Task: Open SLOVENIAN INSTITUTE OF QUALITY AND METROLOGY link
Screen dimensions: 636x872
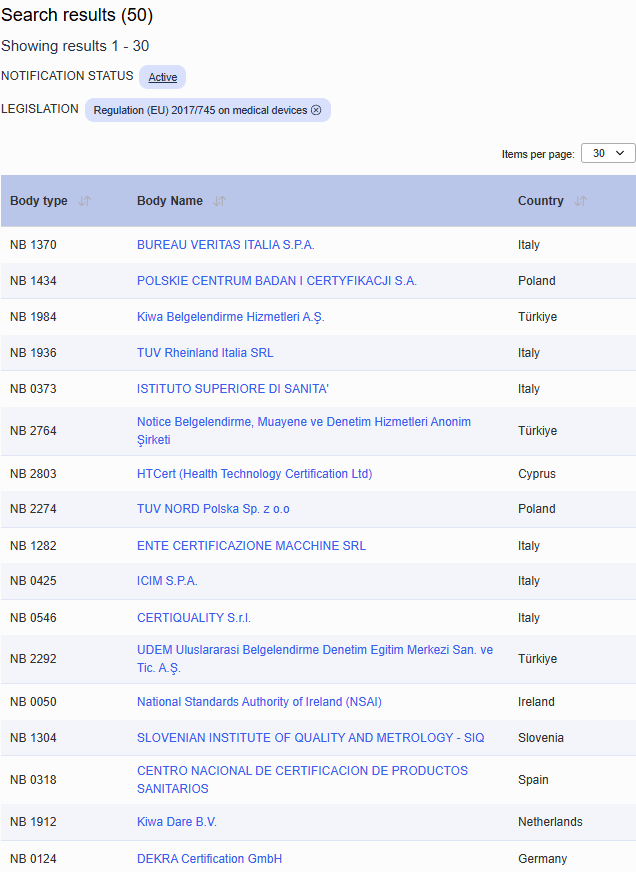Action: 311,737
